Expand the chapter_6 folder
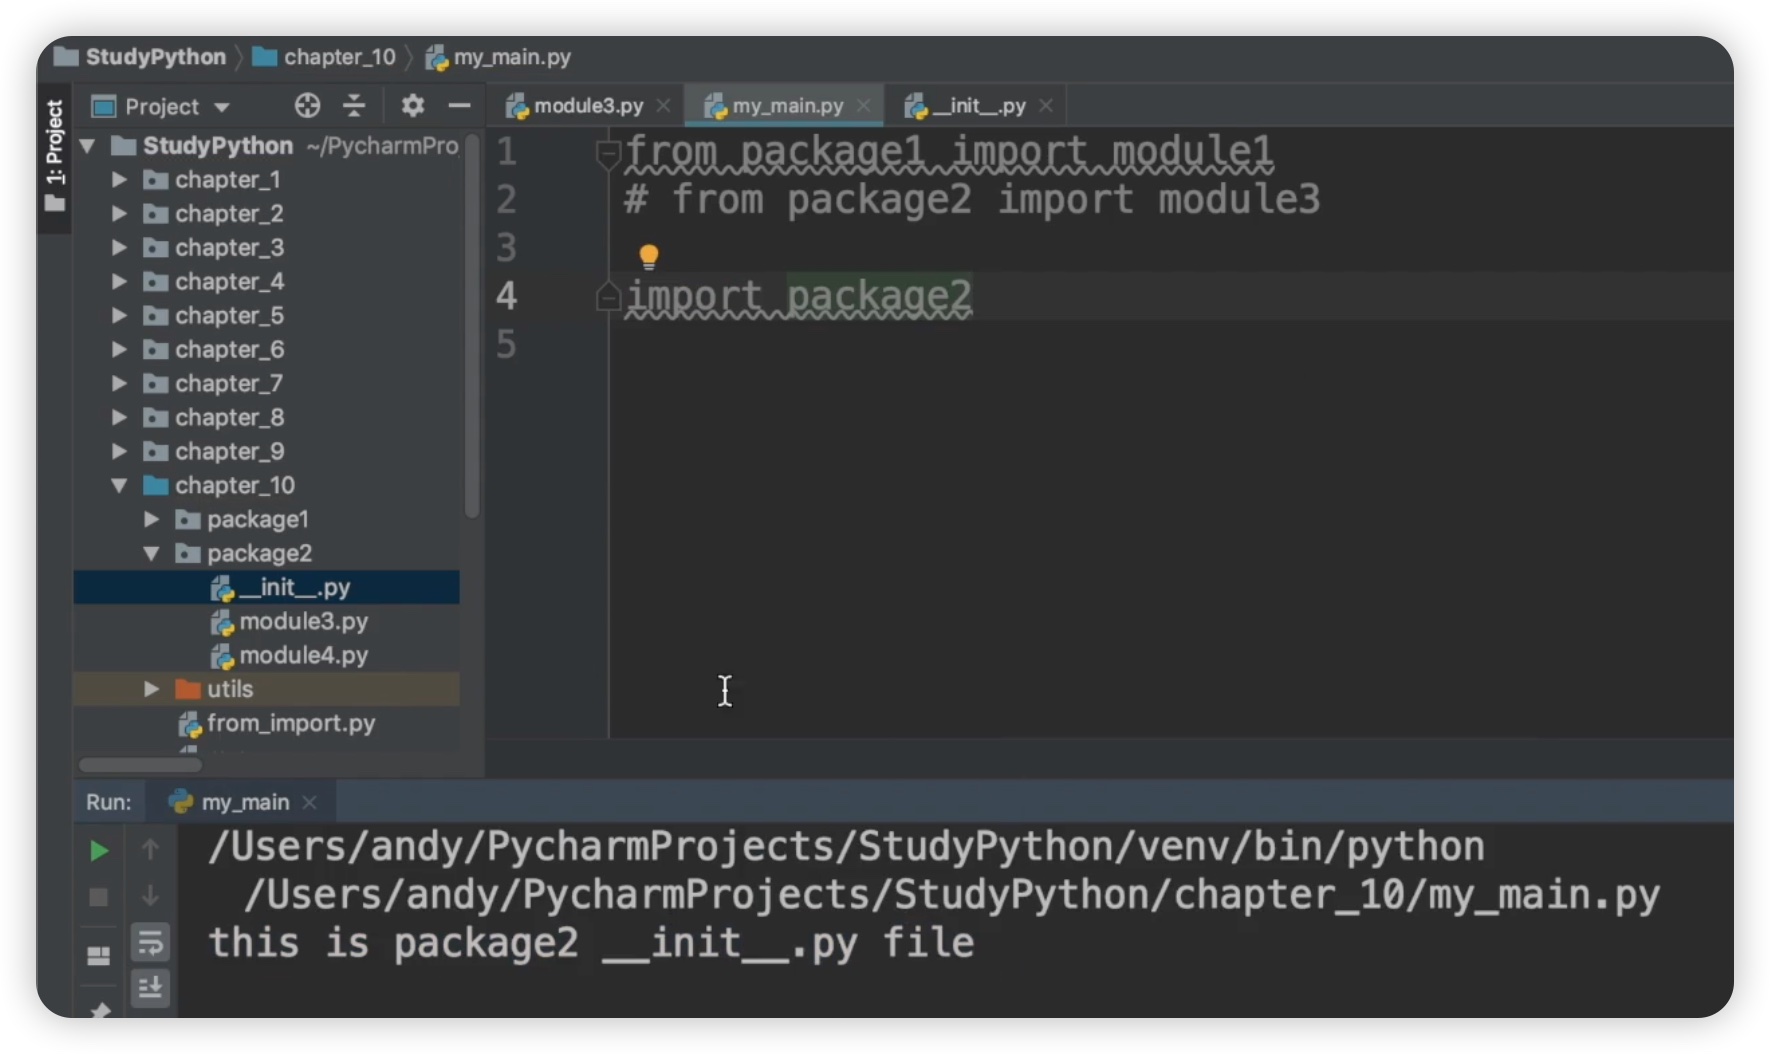The width and height of the screenshot is (1770, 1054). pos(119,350)
